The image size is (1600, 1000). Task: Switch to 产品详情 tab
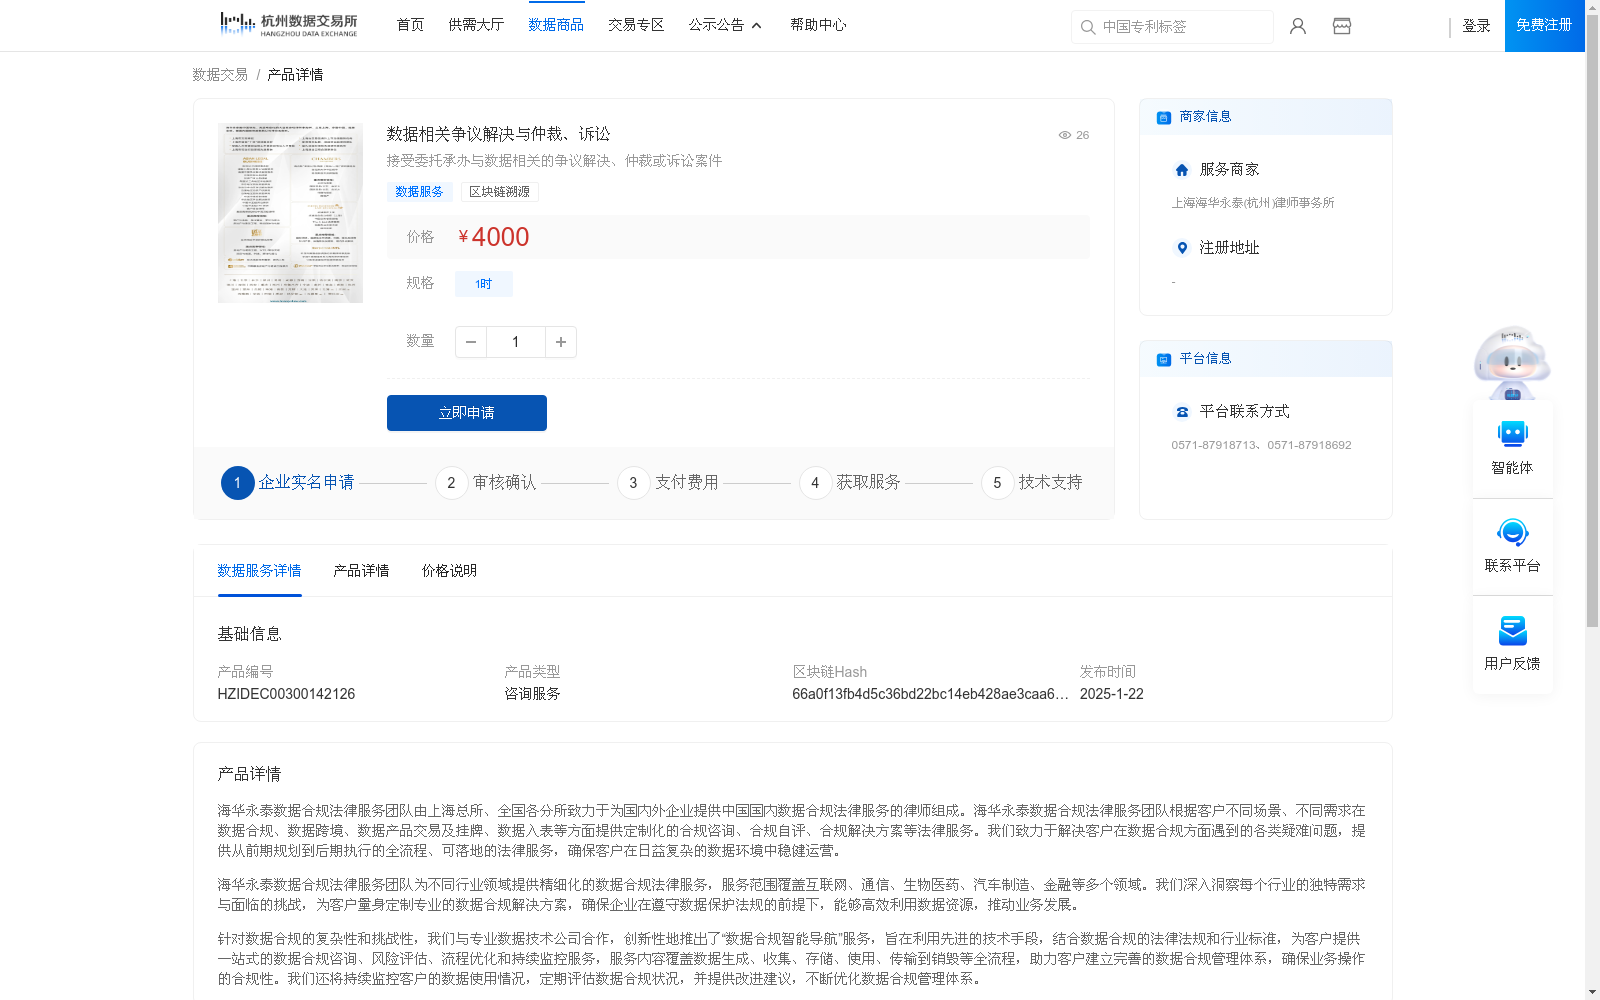click(x=361, y=571)
